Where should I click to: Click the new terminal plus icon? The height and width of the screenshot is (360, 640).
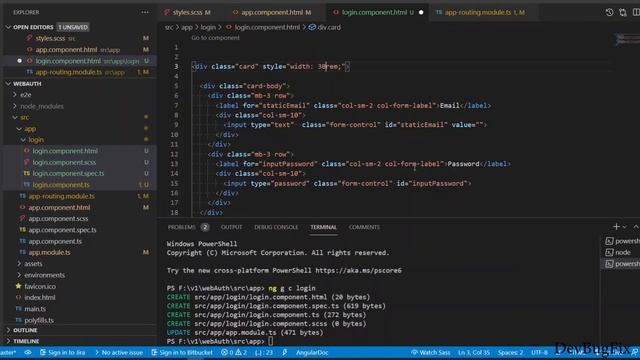pos(616,227)
